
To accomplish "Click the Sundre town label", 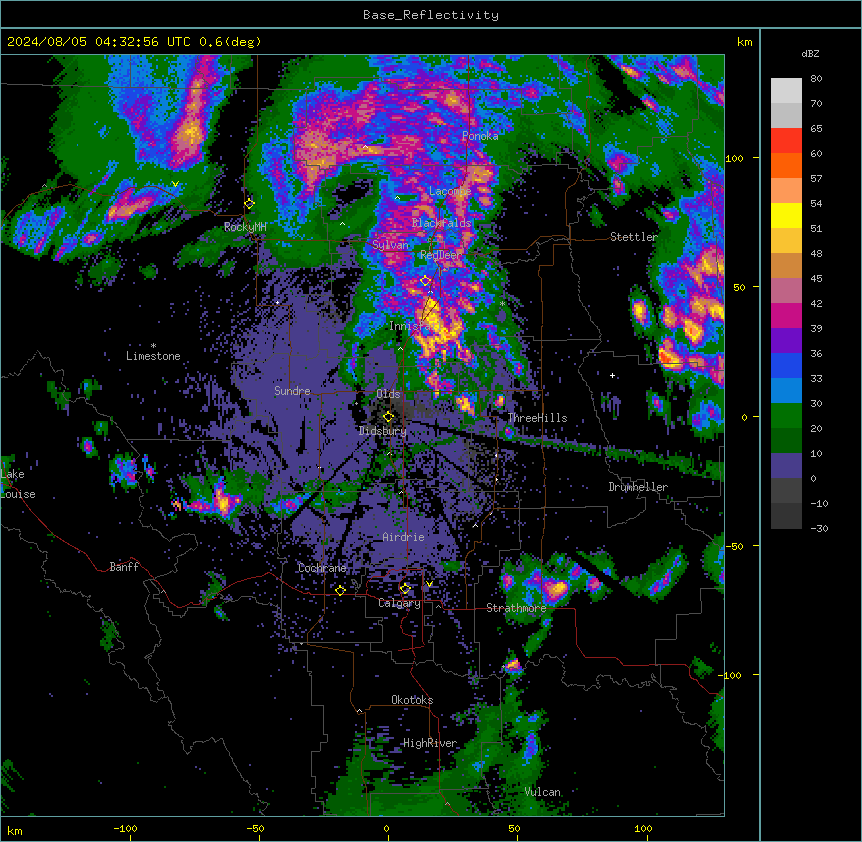I will point(292,391).
